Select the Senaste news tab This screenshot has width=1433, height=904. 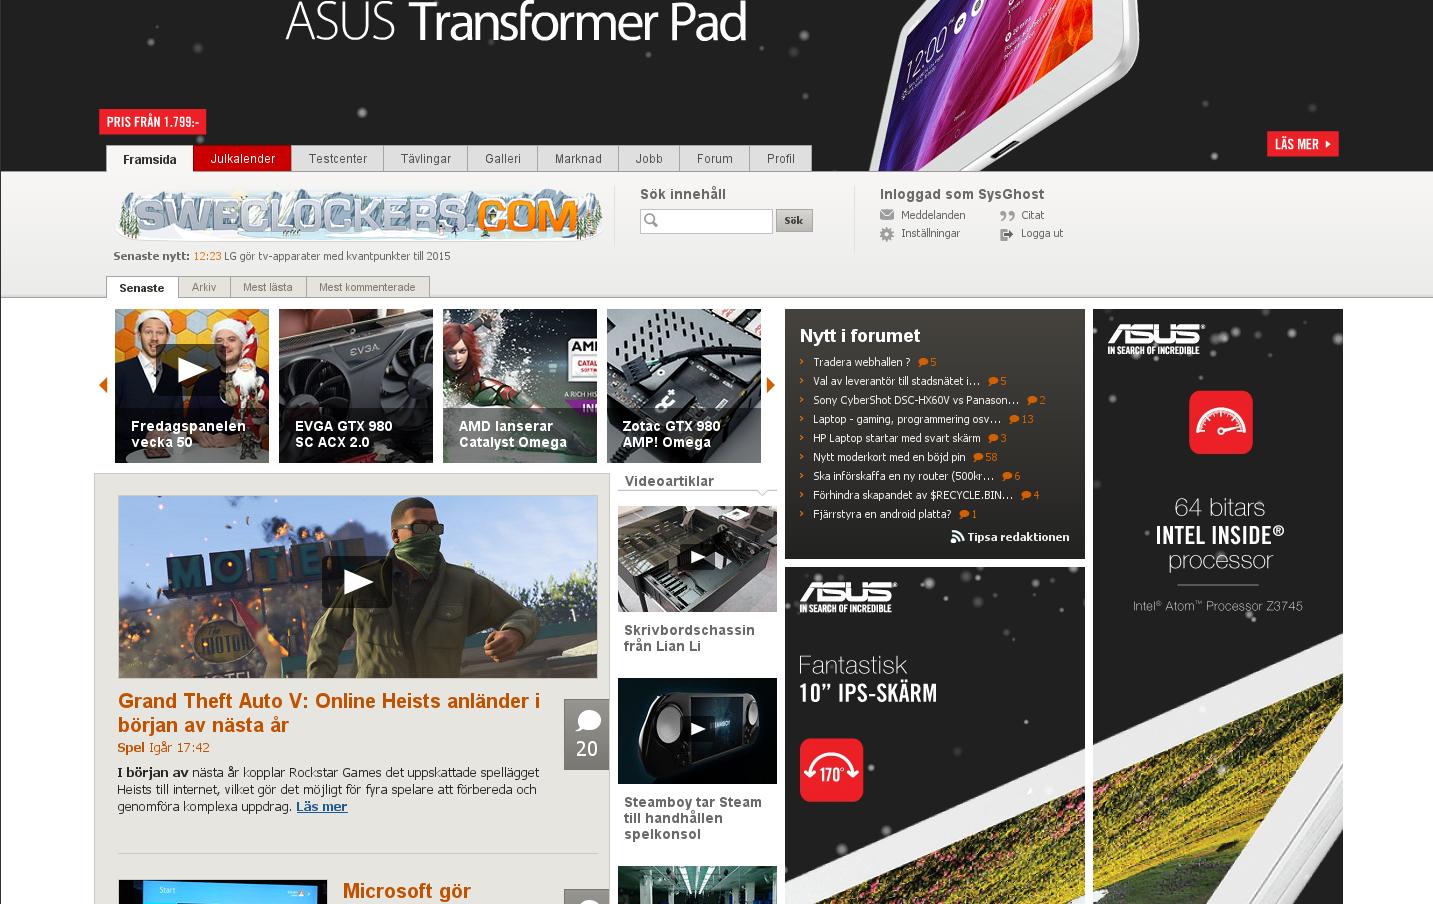pos(142,288)
